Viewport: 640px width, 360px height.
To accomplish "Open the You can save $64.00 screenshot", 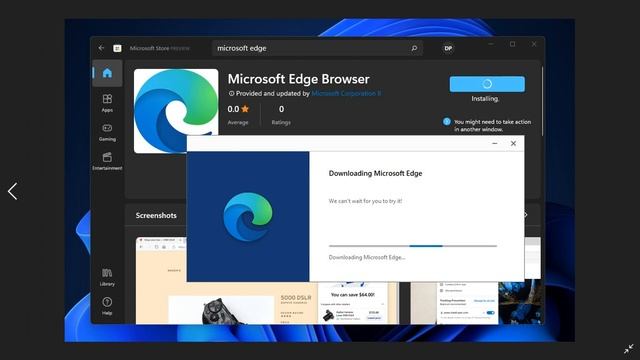I will click(352, 303).
